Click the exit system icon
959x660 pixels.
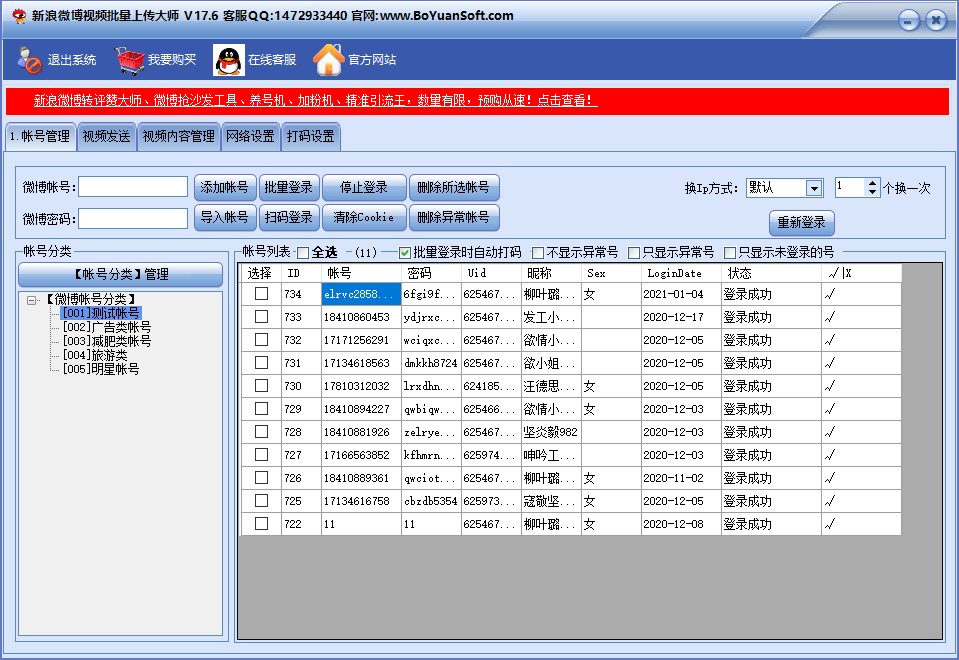(29, 60)
